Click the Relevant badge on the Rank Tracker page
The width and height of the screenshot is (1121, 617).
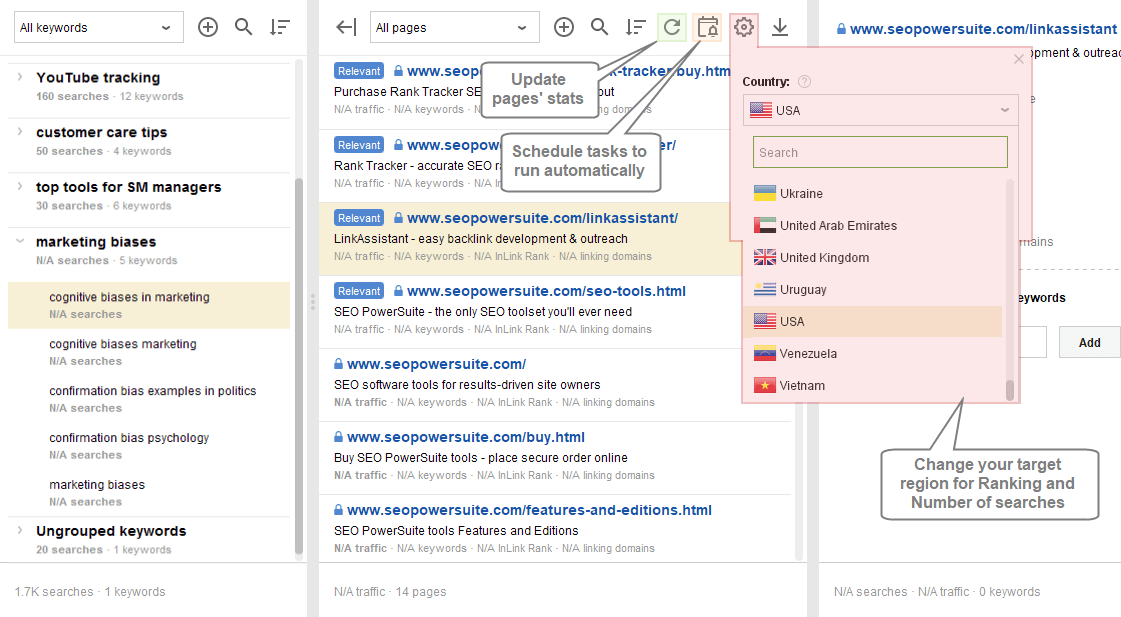pos(359,145)
